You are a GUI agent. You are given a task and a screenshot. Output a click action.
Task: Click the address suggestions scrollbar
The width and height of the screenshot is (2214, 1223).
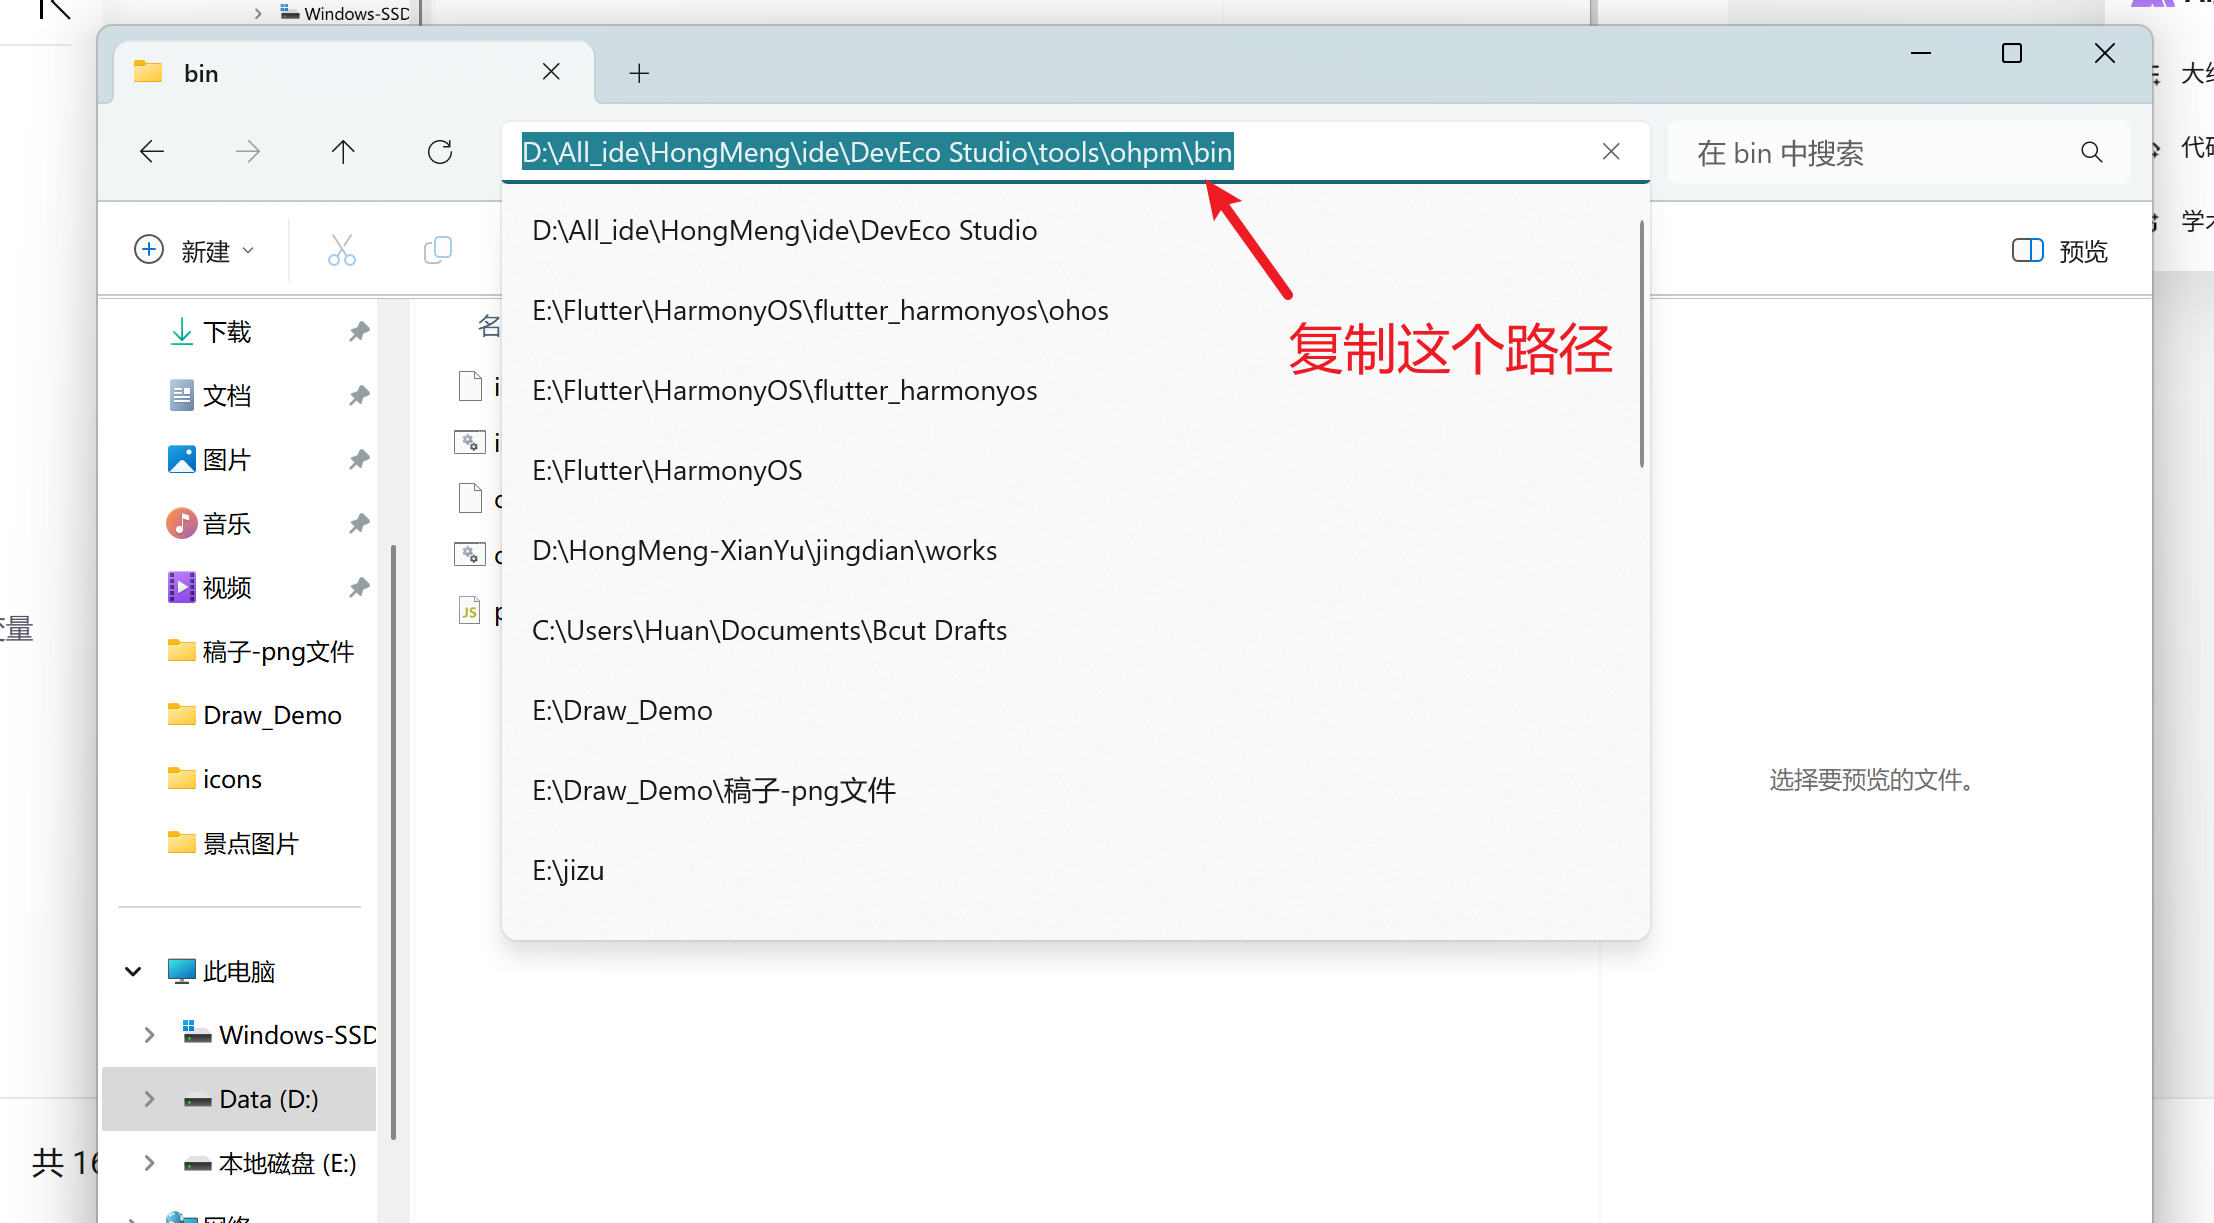pyautogui.click(x=1641, y=344)
